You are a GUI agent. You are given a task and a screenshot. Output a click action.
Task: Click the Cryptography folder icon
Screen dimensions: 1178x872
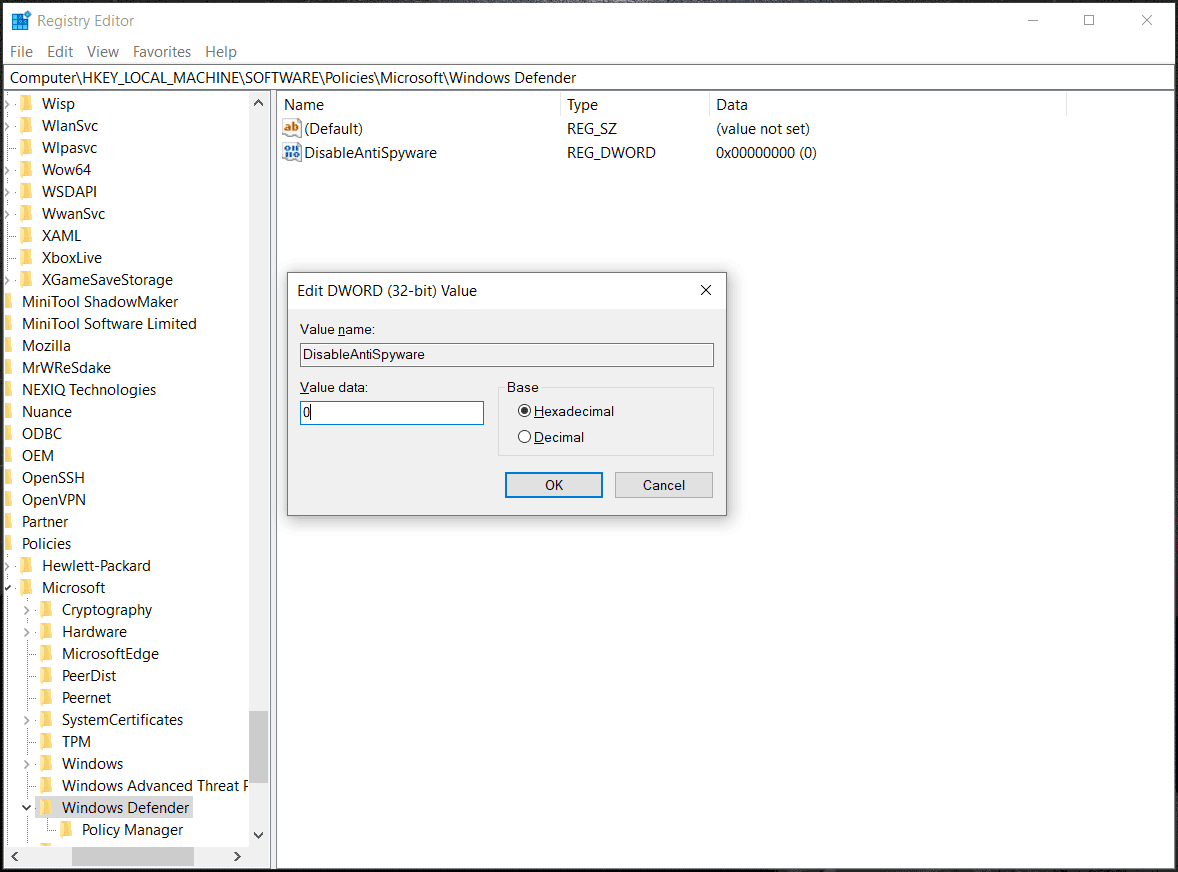(x=47, y=609)
